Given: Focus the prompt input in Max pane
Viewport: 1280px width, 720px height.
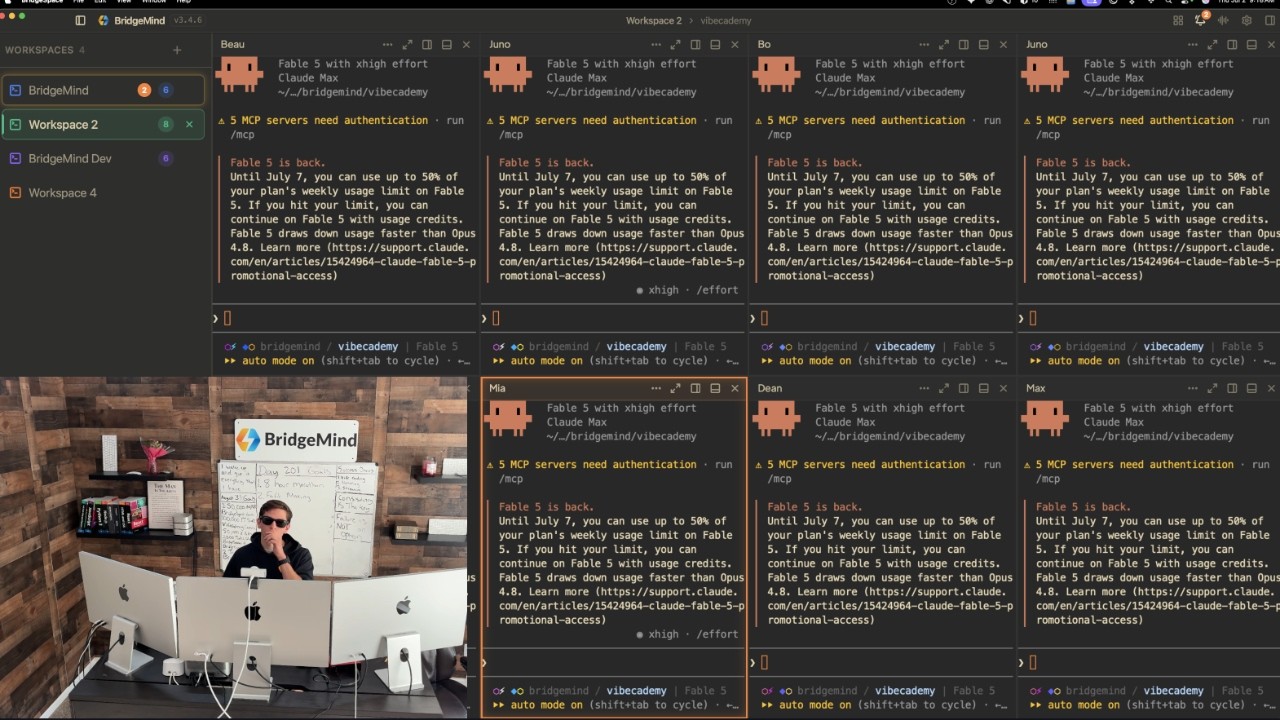Looking at the screenshot, I should [x=1150, y=662].
